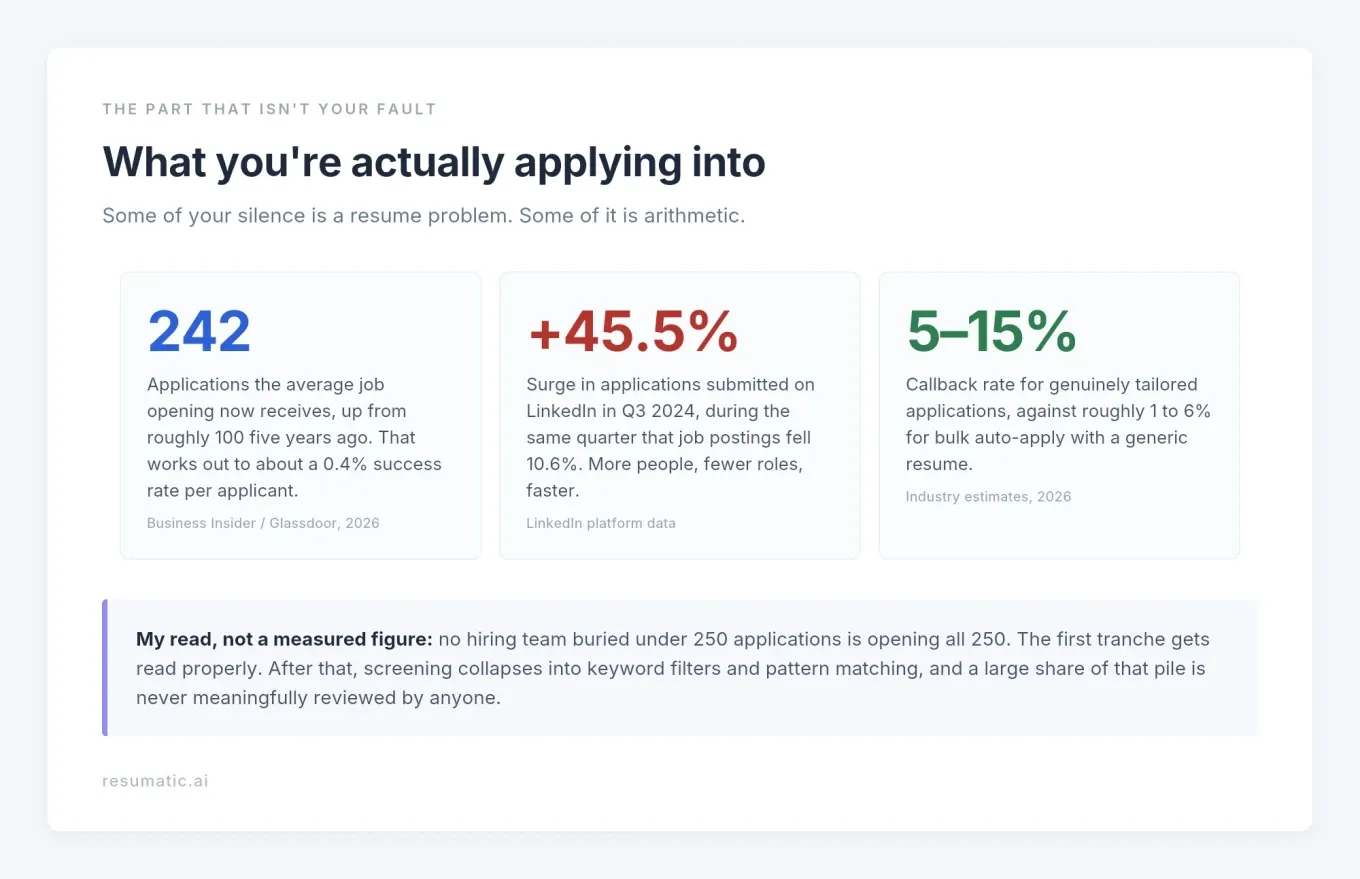Click the callback rate description text

click(x=1058, y=424)
